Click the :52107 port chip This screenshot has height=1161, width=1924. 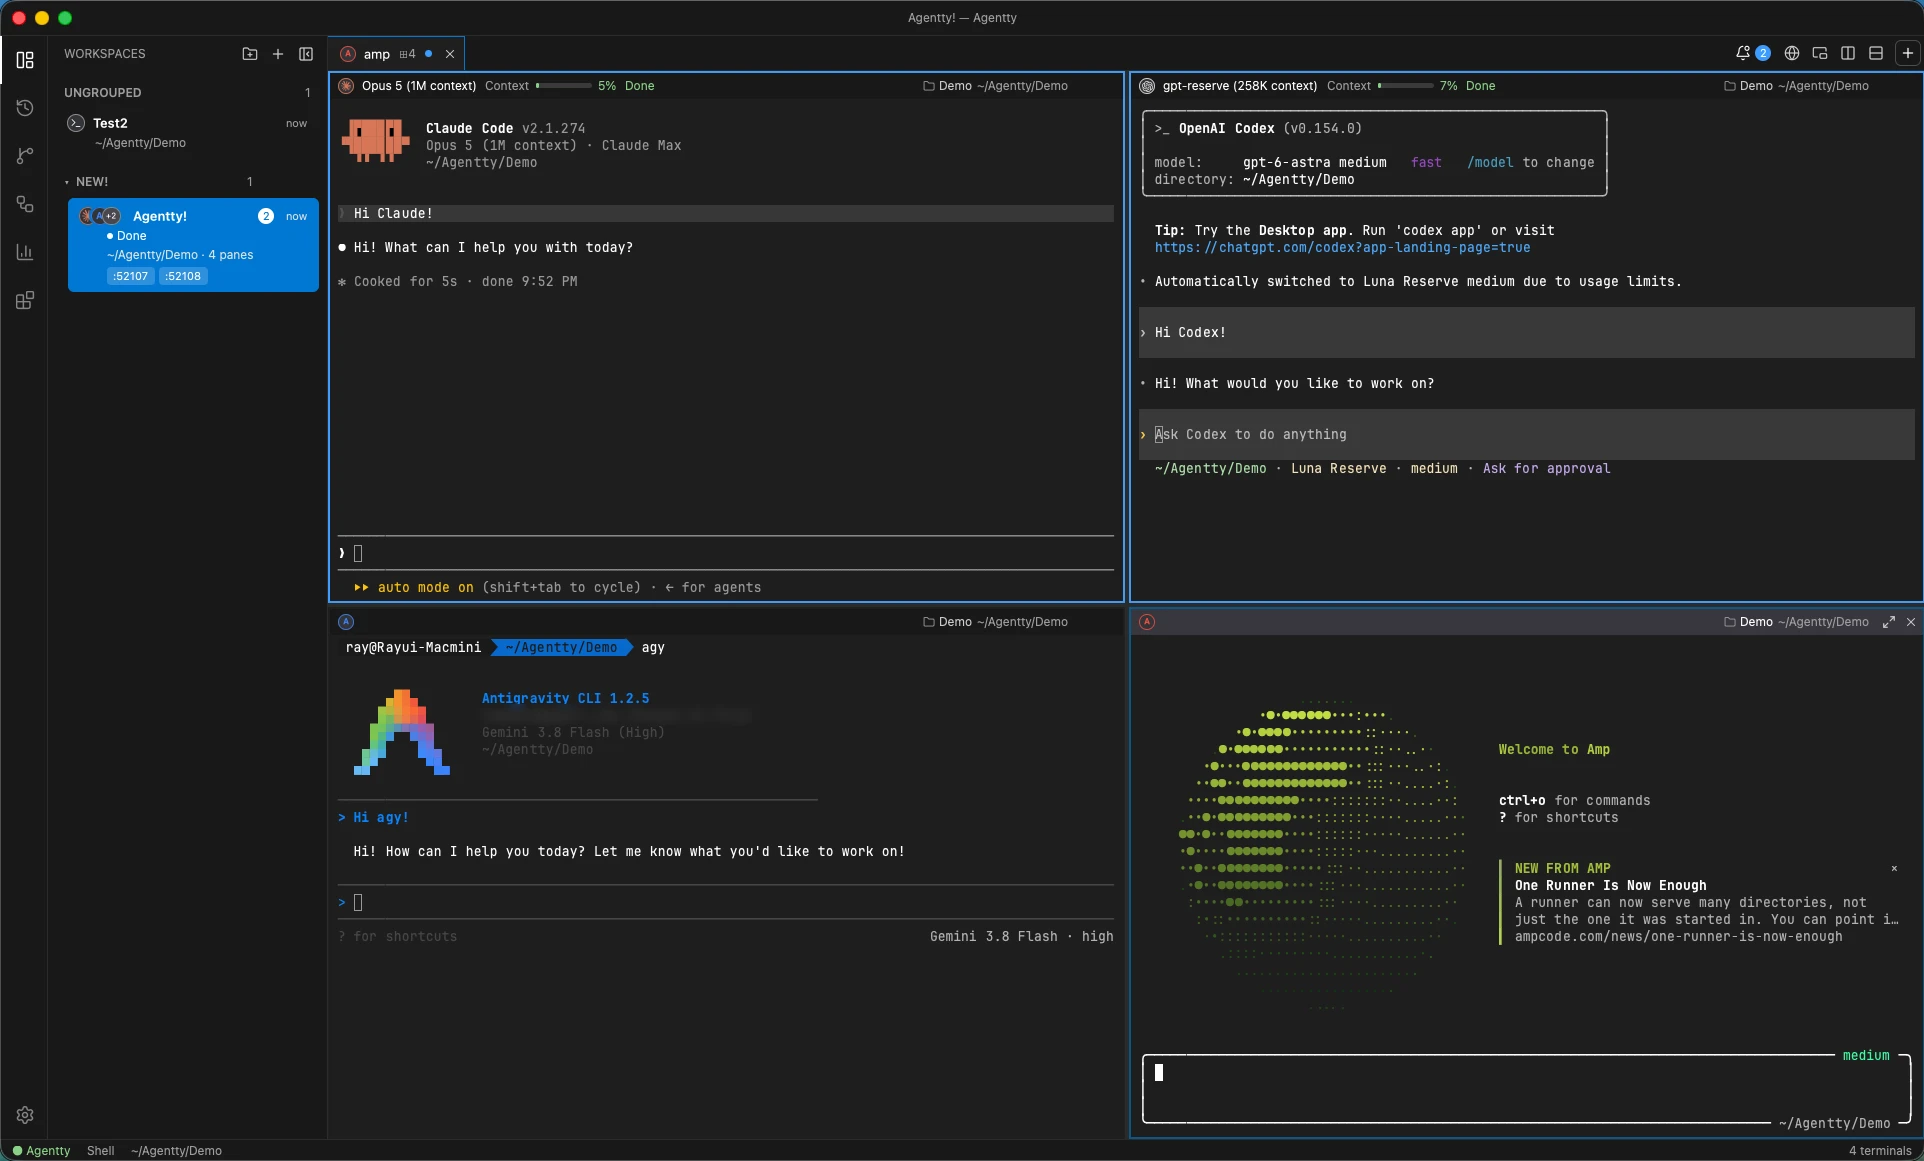coord(131,276)
